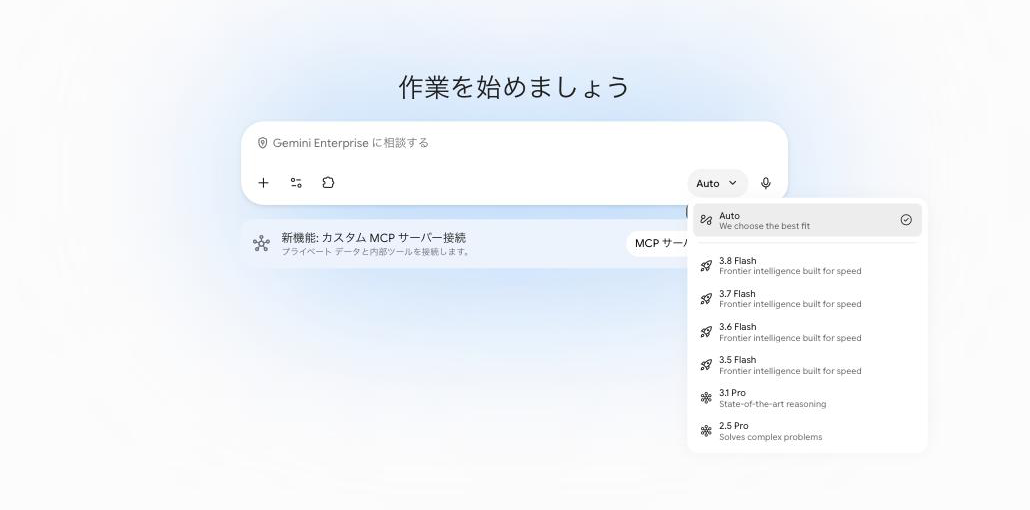
Task: Click the 'State-of-the-art reasoning' description
Action: [772, 404]
